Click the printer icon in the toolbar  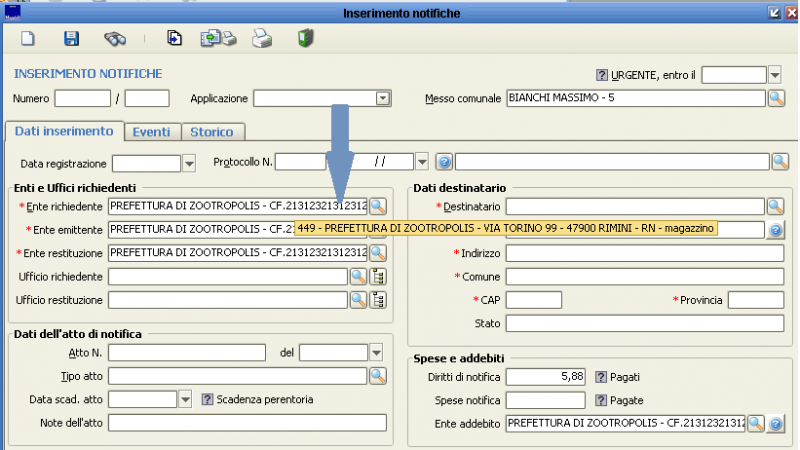261,39
